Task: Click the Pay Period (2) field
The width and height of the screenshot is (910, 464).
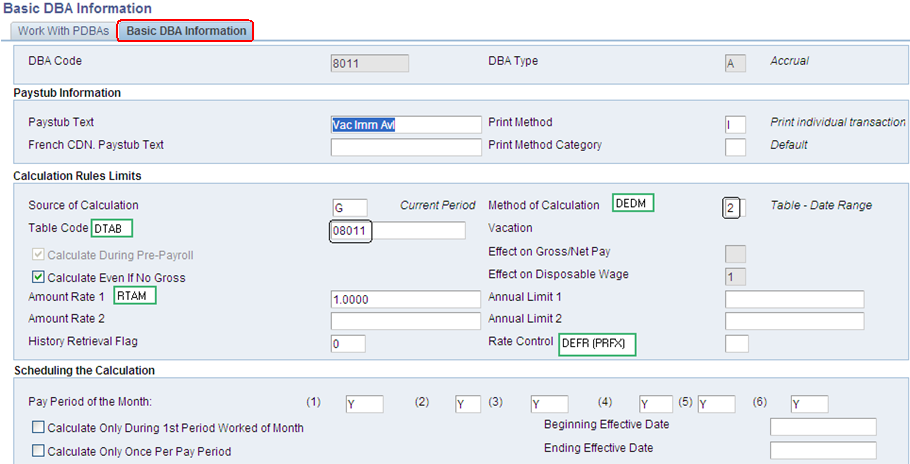Action: point(468,404)
